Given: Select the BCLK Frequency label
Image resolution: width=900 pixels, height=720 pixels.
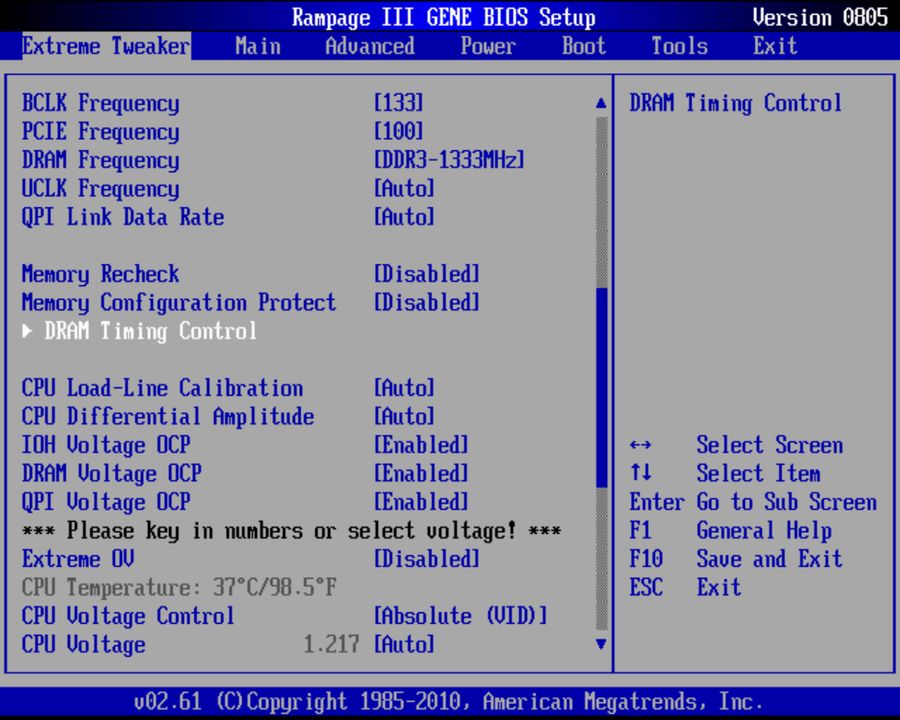Looking at the screenshot, I should tap(100, 104).
